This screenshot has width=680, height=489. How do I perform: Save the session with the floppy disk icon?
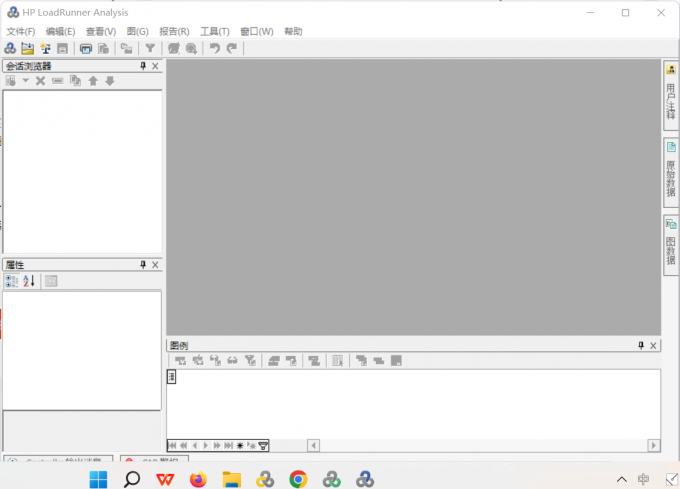pyautogui.click(x=62, y=49)
